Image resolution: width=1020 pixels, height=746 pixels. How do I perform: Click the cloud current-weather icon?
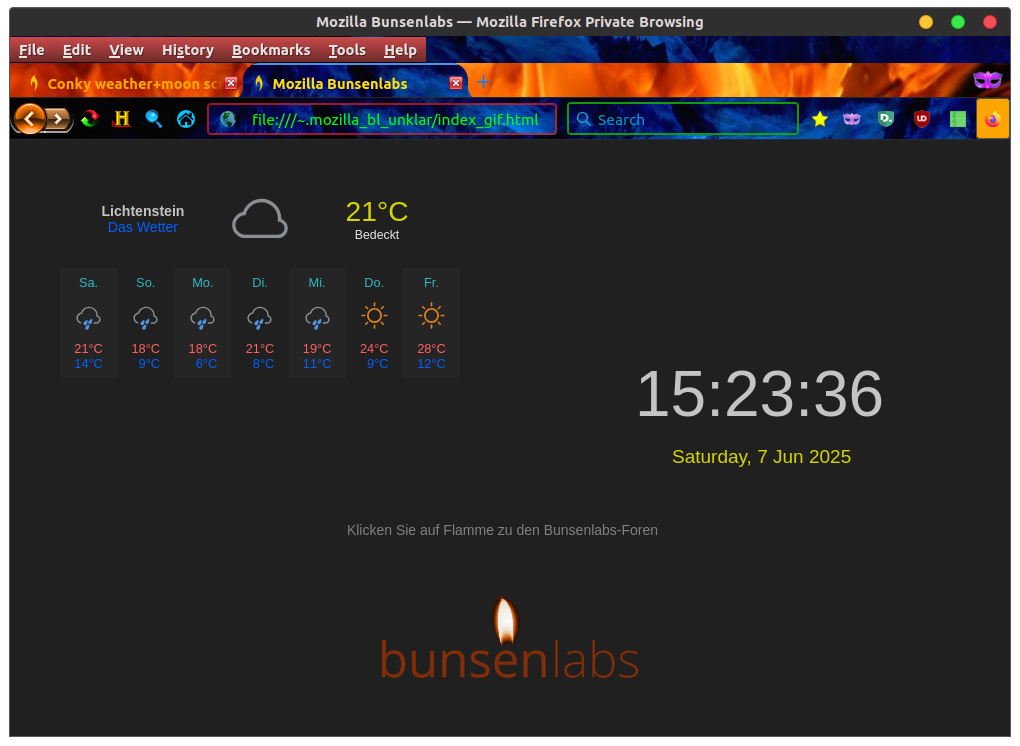(260, 219)
